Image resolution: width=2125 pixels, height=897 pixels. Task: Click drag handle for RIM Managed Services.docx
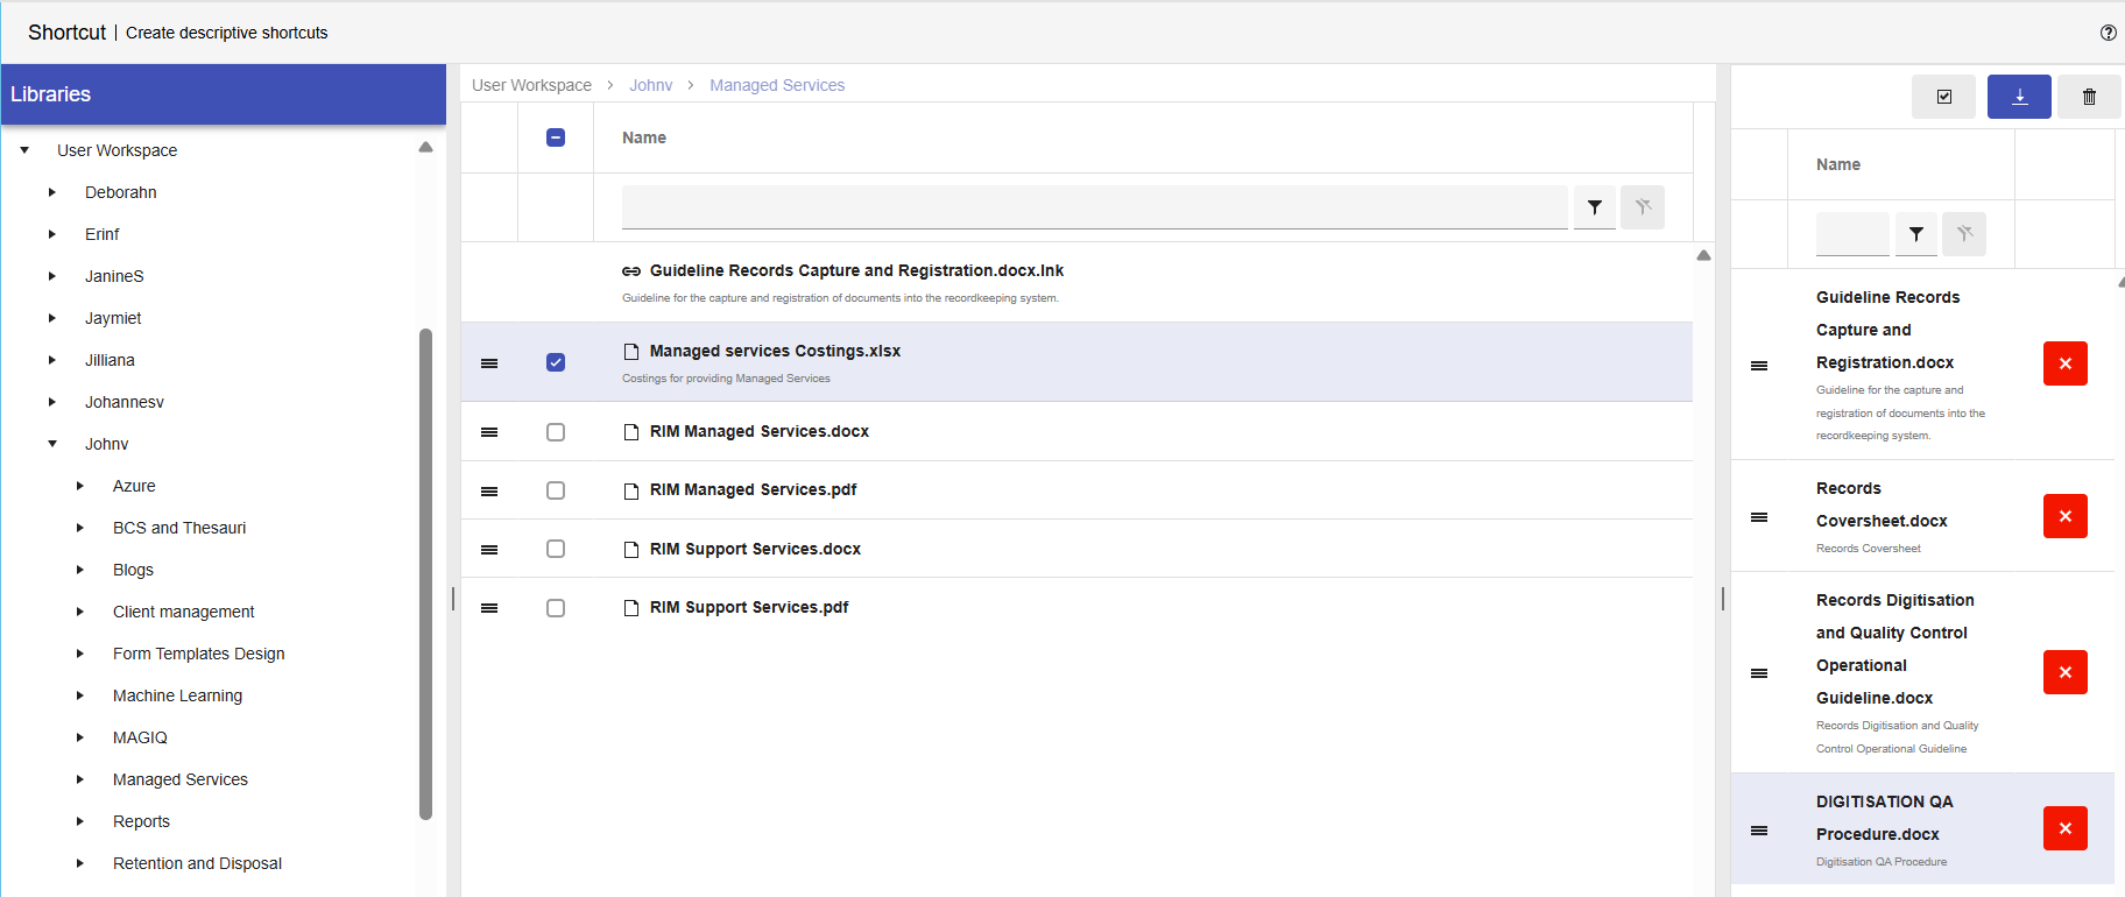click(489, 432)
